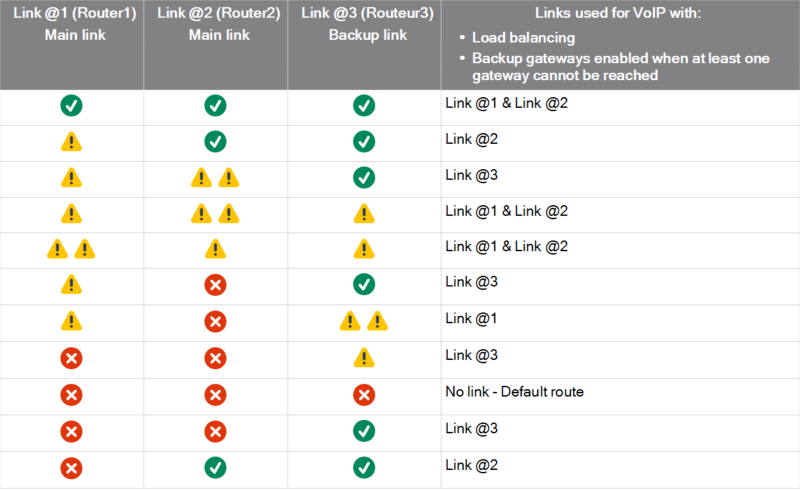Click the "Links used for VoIP with:" heading
The width and height of the screenshot is (800, 490).
pos(619,13)
